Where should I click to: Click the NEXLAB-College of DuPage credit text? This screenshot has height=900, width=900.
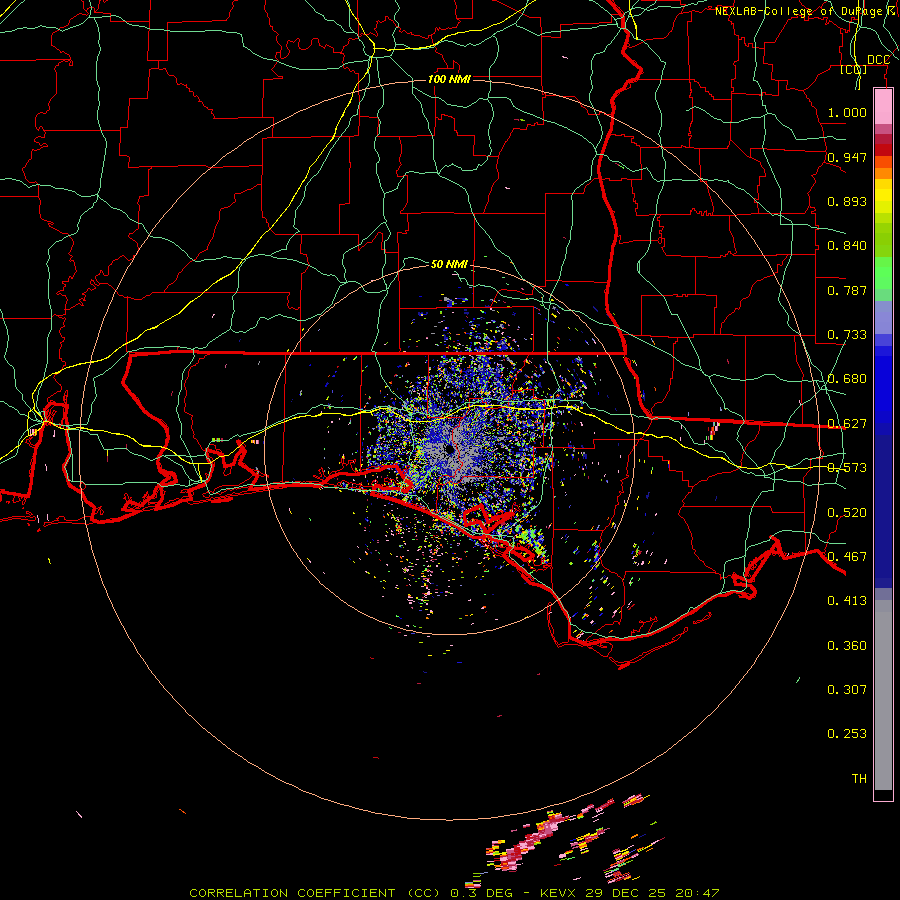click(806, 11)
